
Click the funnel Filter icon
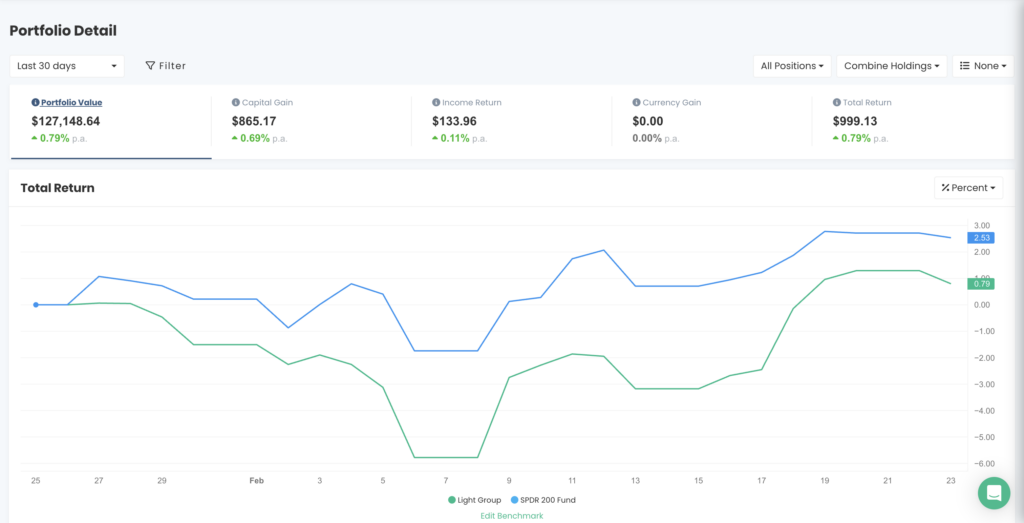150,66
